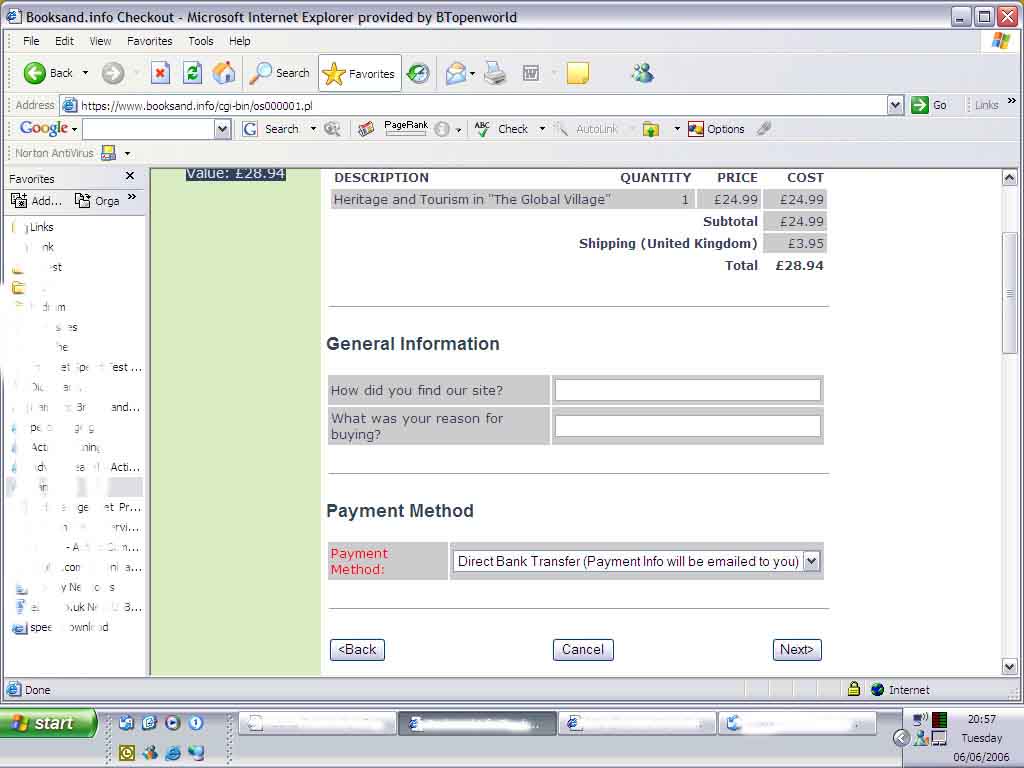Open the Favorites menu in menu bar

click(149, 41)
